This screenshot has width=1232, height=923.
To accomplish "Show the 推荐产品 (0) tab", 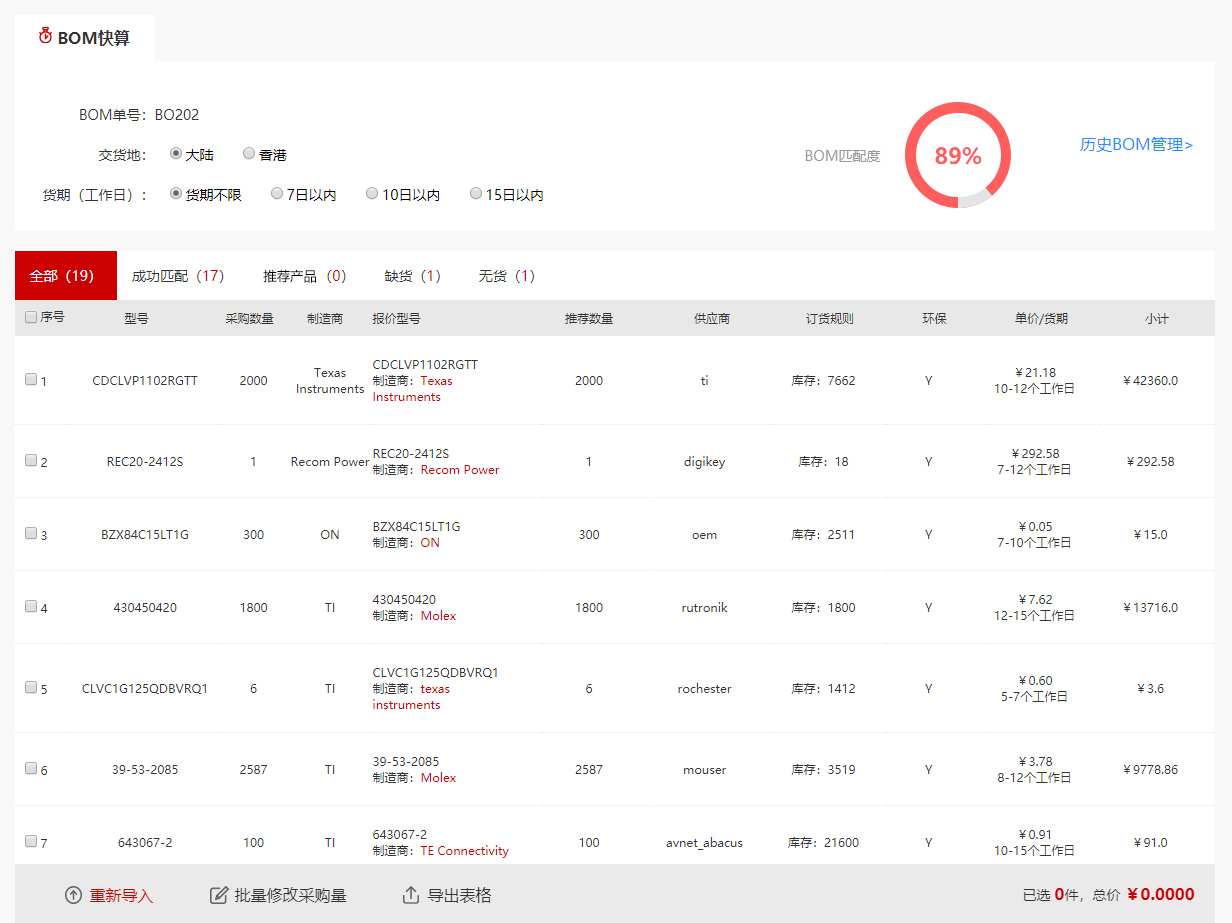I will click(x=304, y=276).
